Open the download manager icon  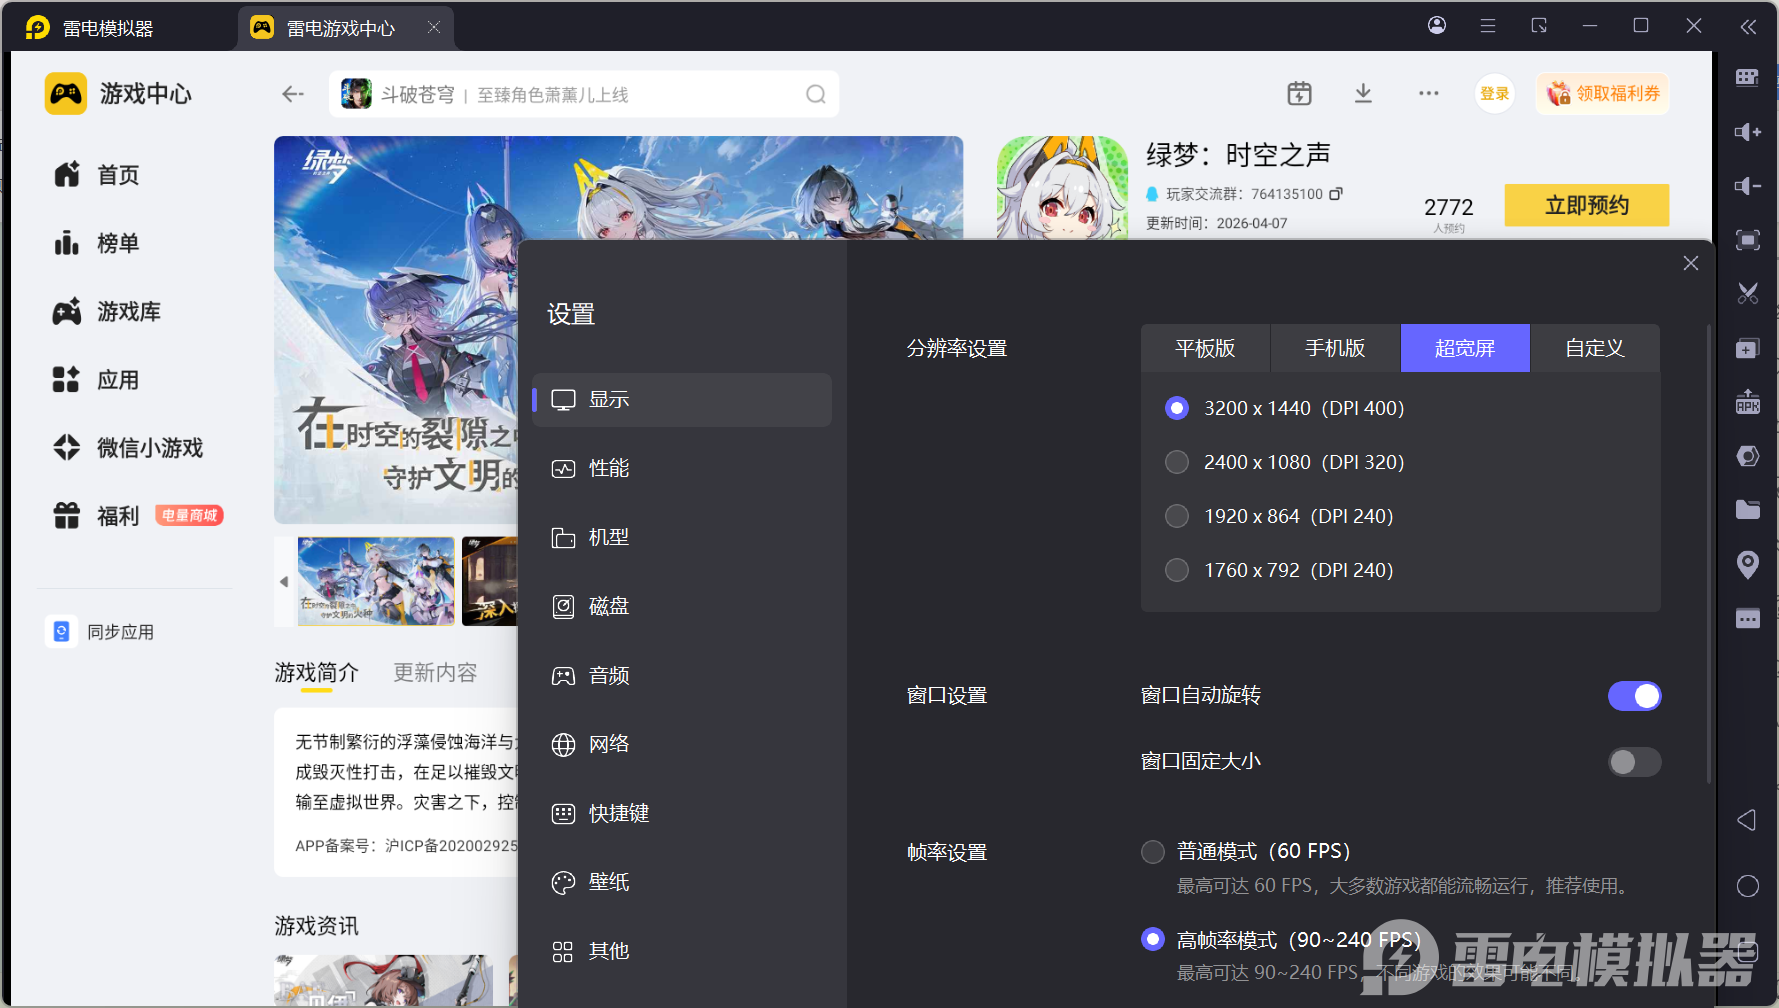(x=1363, y=94)
